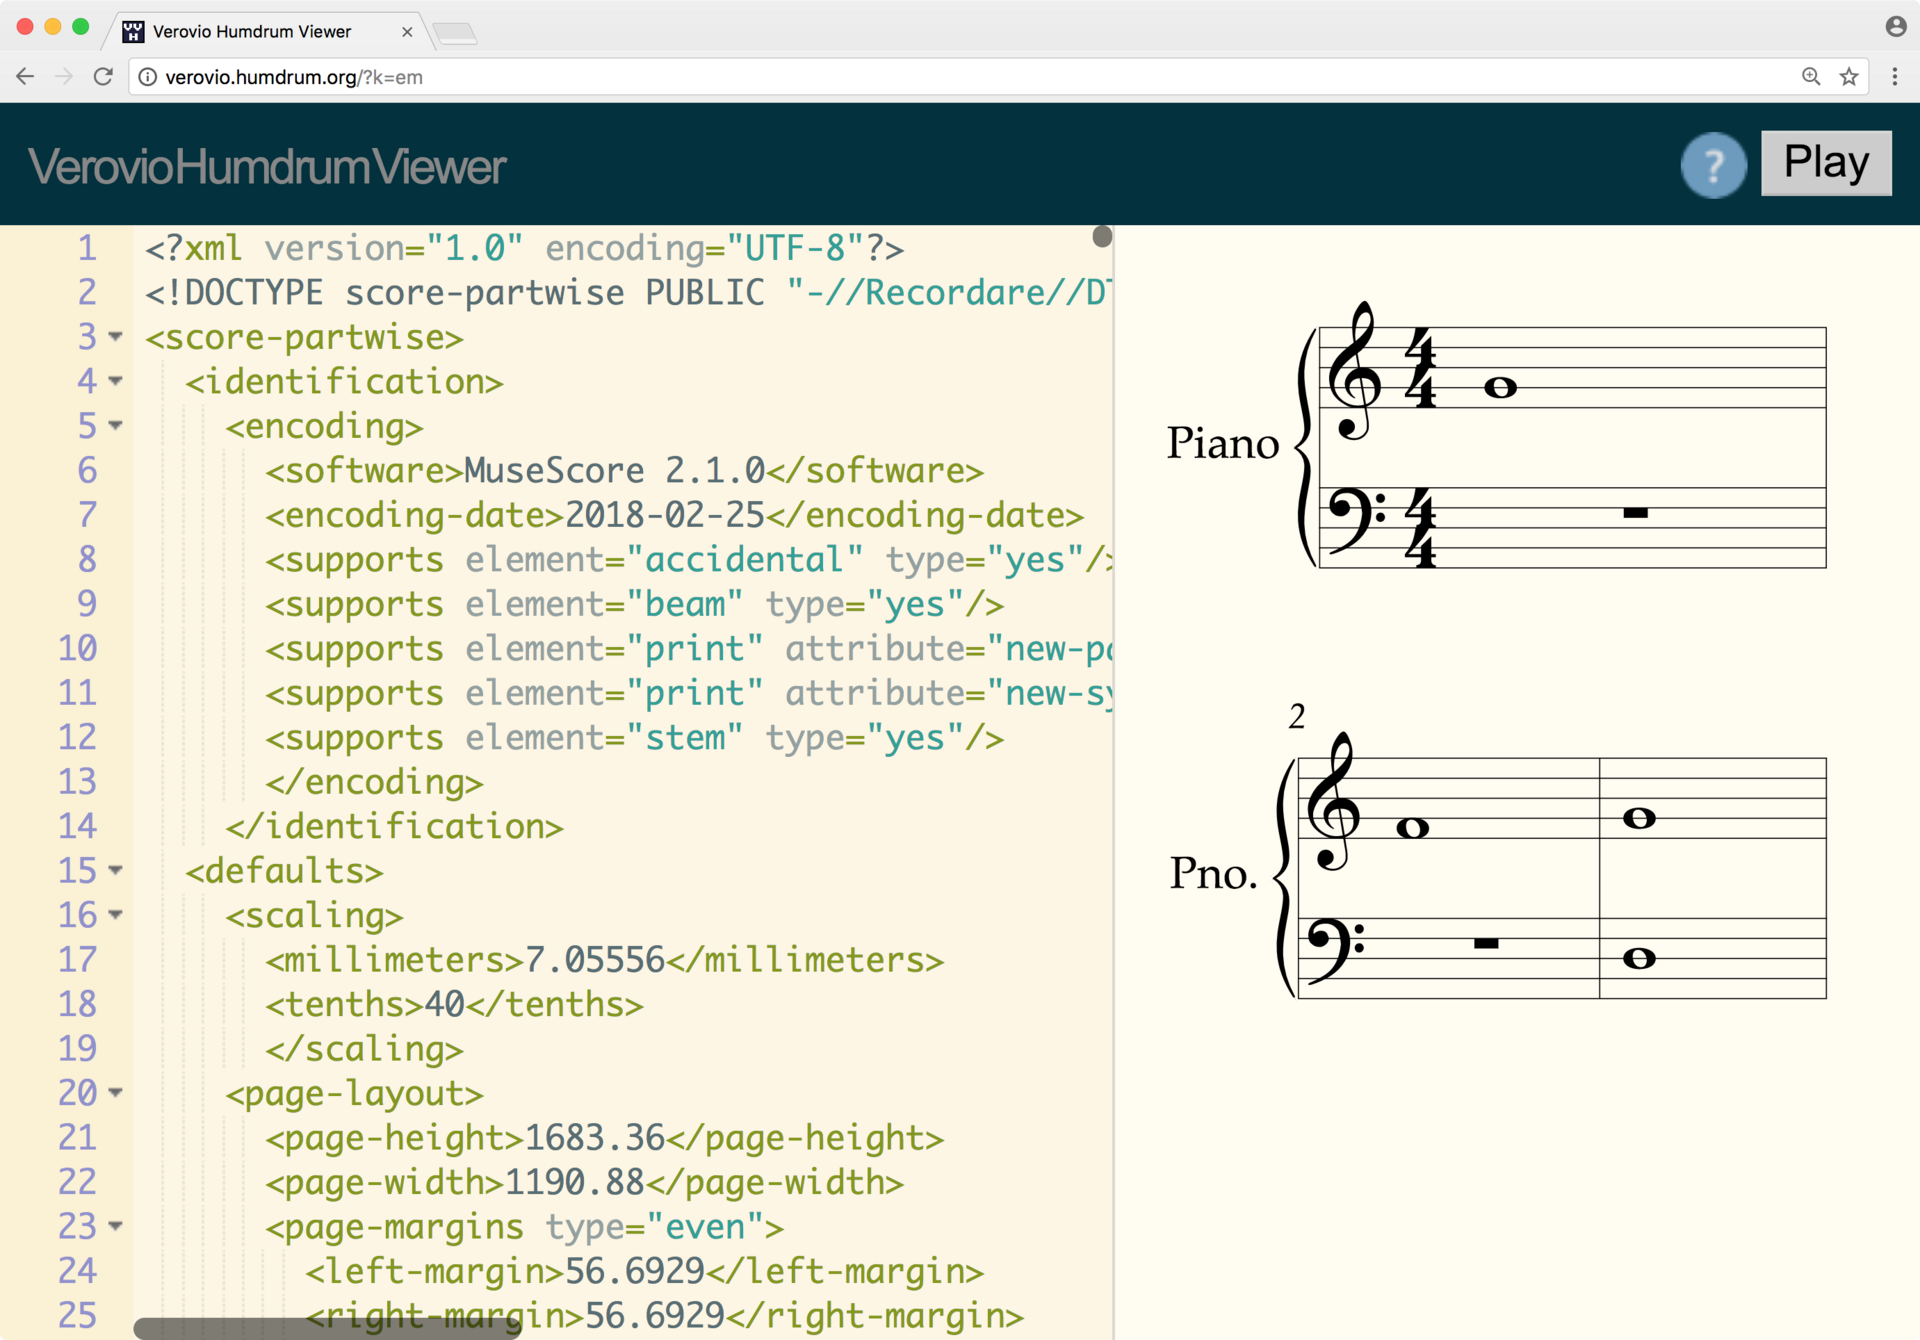Fold the page-margins element on line 23
1920x1340 pixels.
(116, 1226)
